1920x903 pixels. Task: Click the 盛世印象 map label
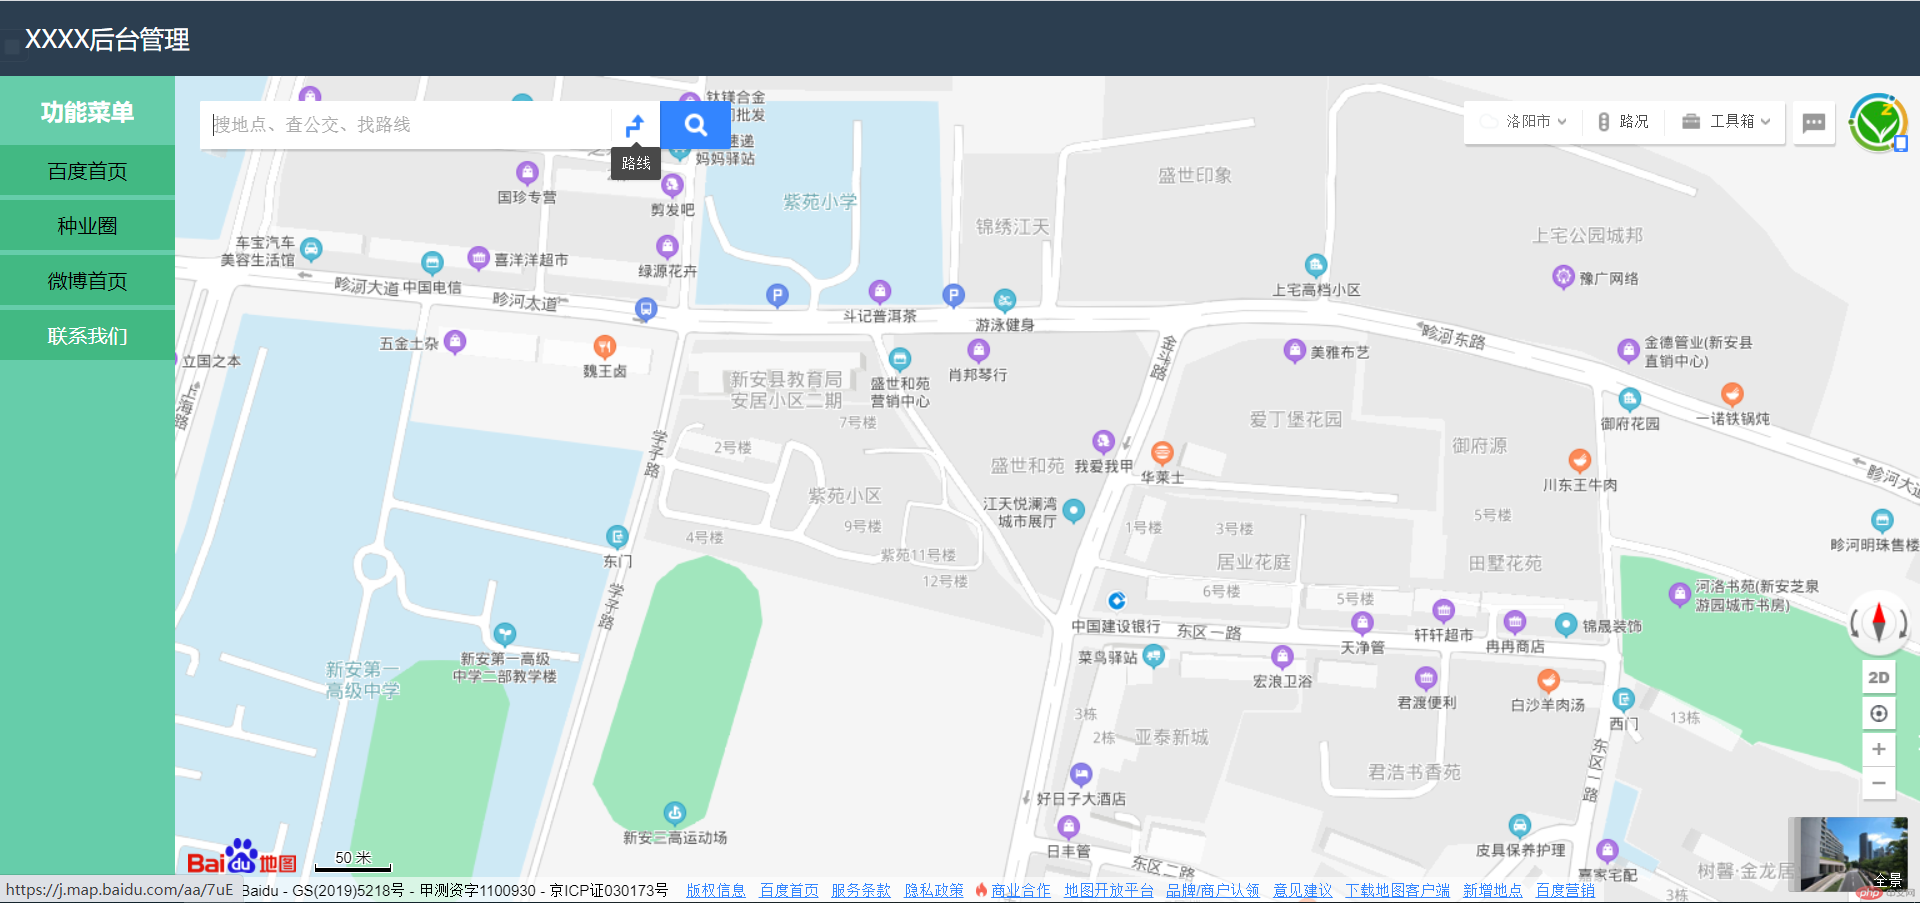(1195, 175)
